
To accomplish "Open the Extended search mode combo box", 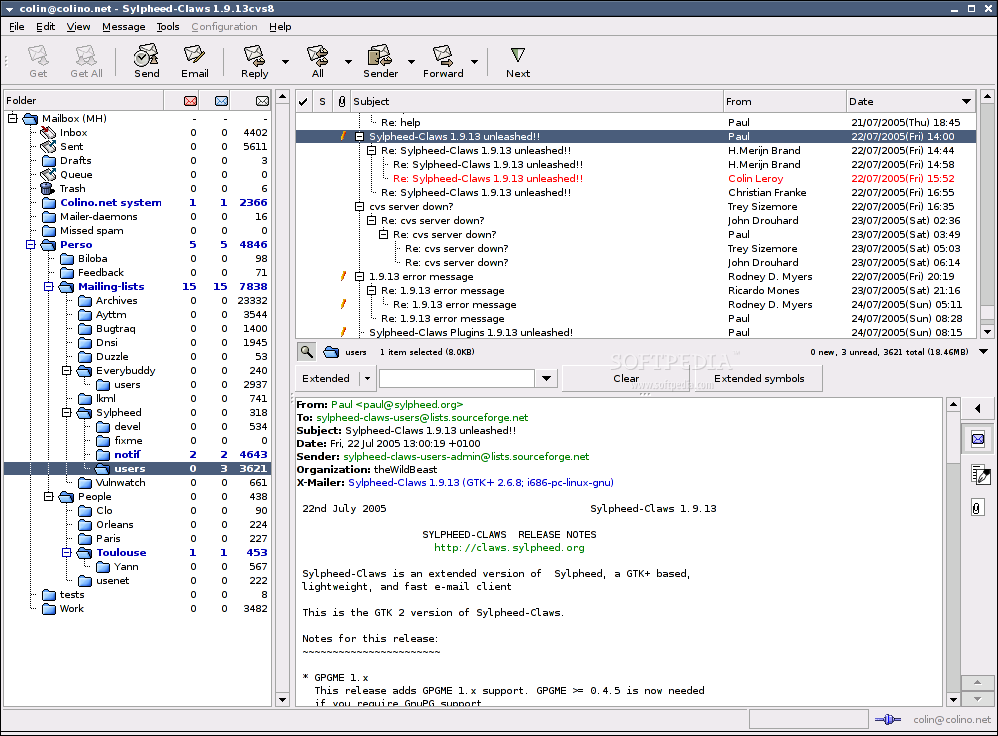I will [334, 378].
